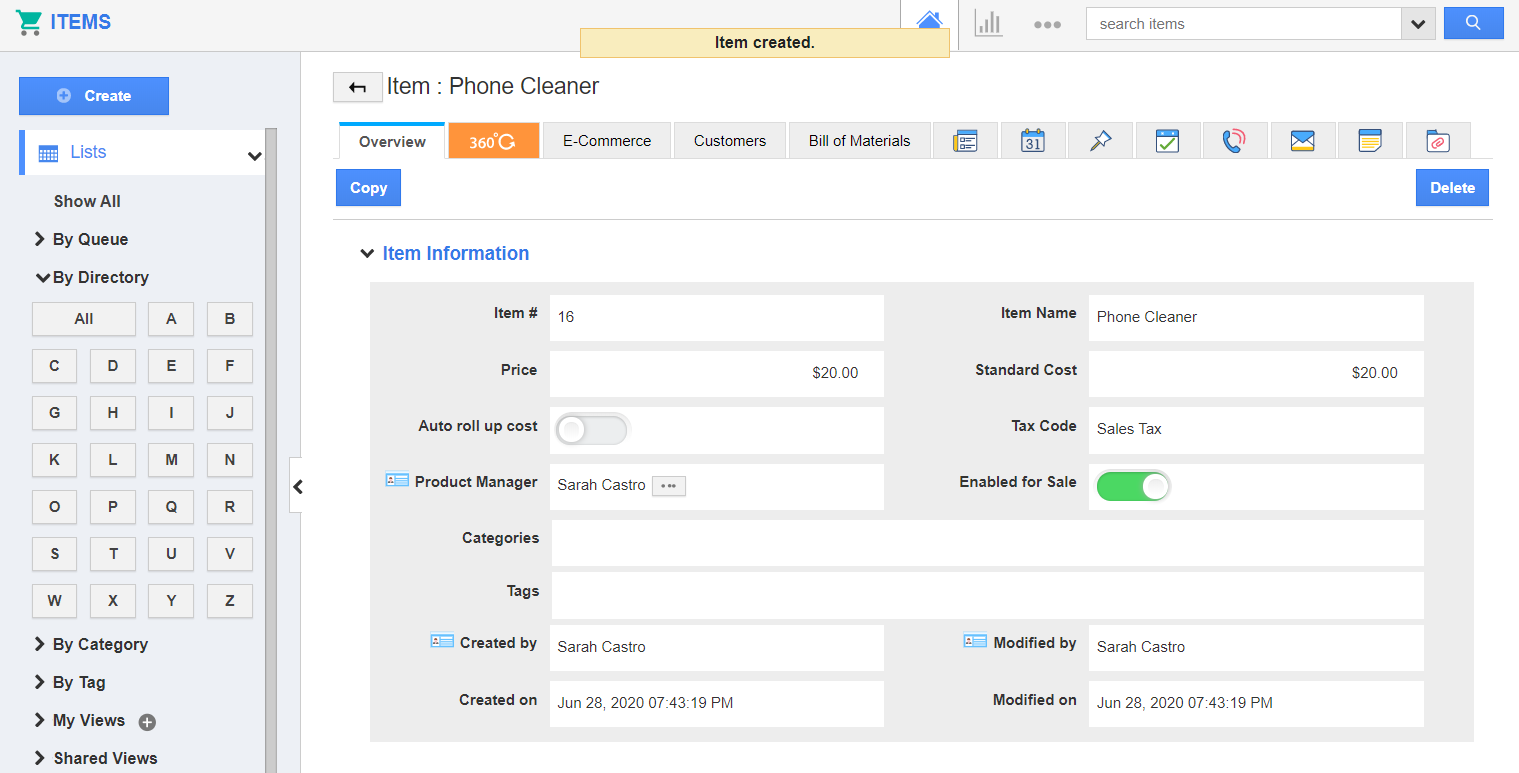Open the notes icon tab

1369,141
